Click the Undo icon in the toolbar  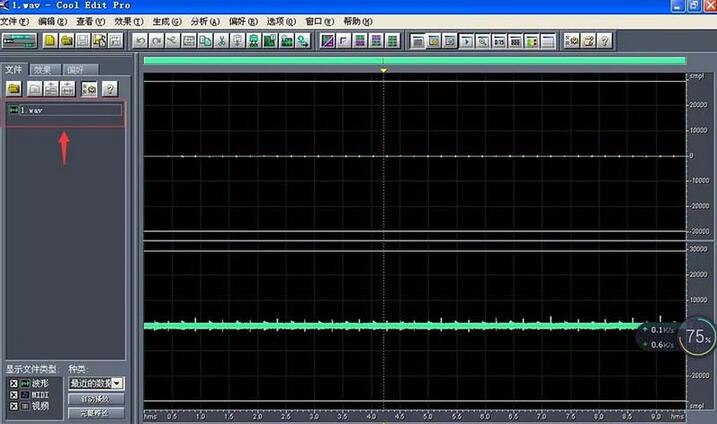139,41
